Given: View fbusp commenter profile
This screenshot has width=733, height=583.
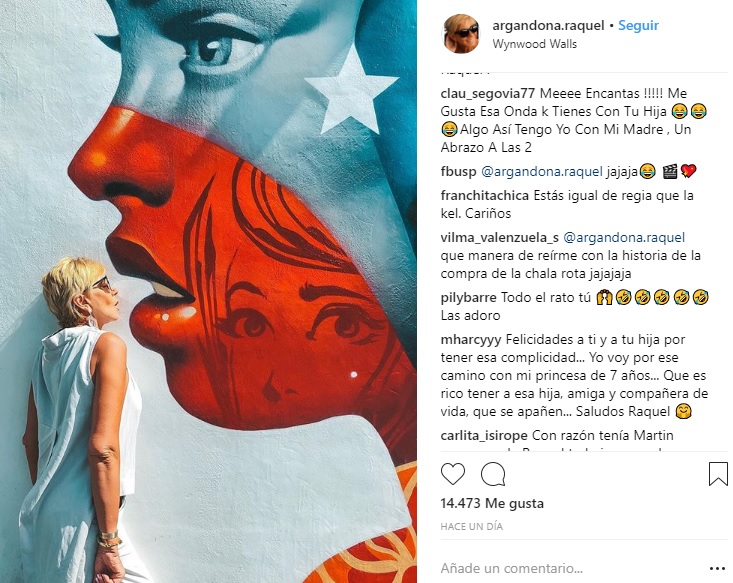Looking at the screenshot, I should point(458,172).
